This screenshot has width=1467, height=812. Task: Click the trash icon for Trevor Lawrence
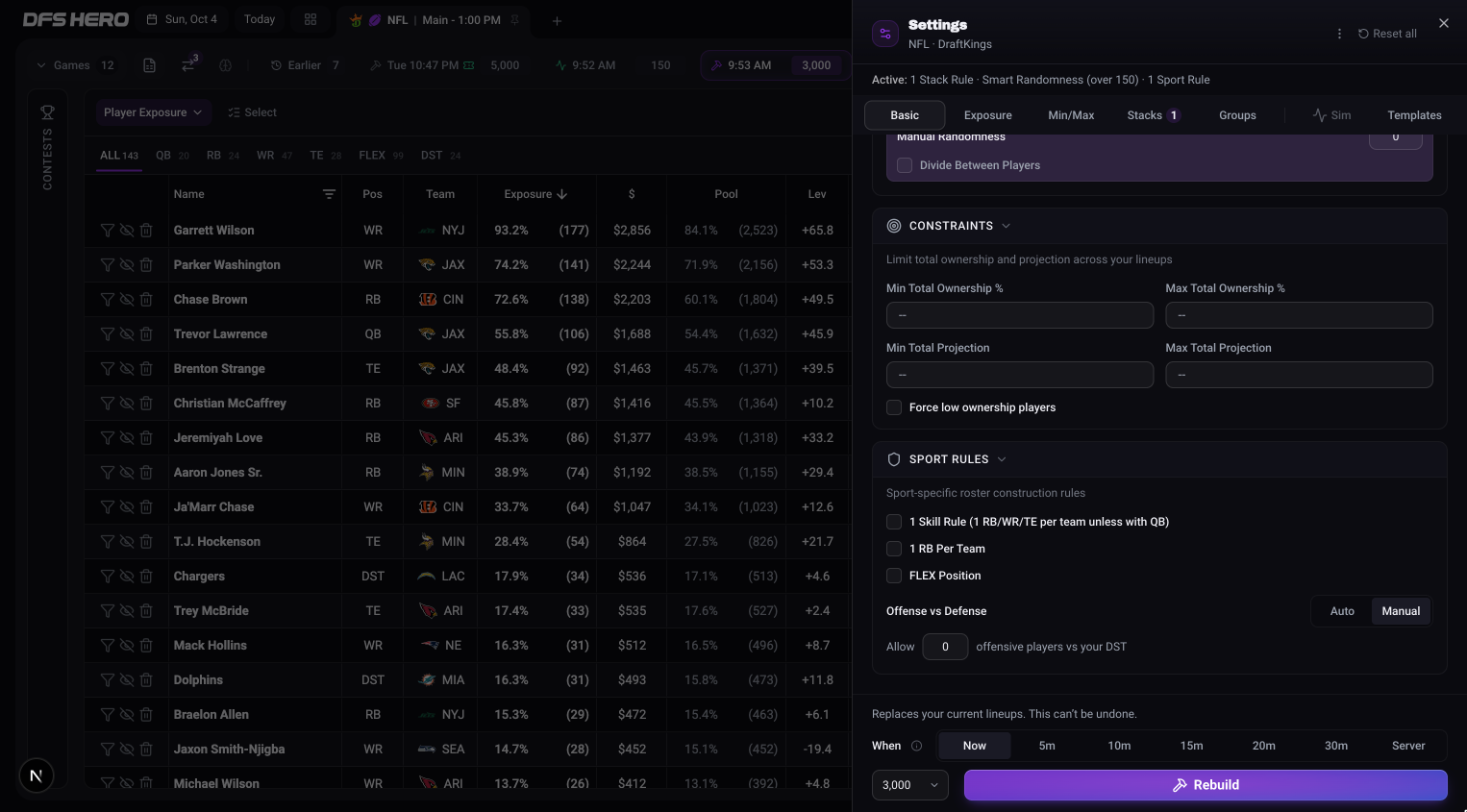point(146,334)
